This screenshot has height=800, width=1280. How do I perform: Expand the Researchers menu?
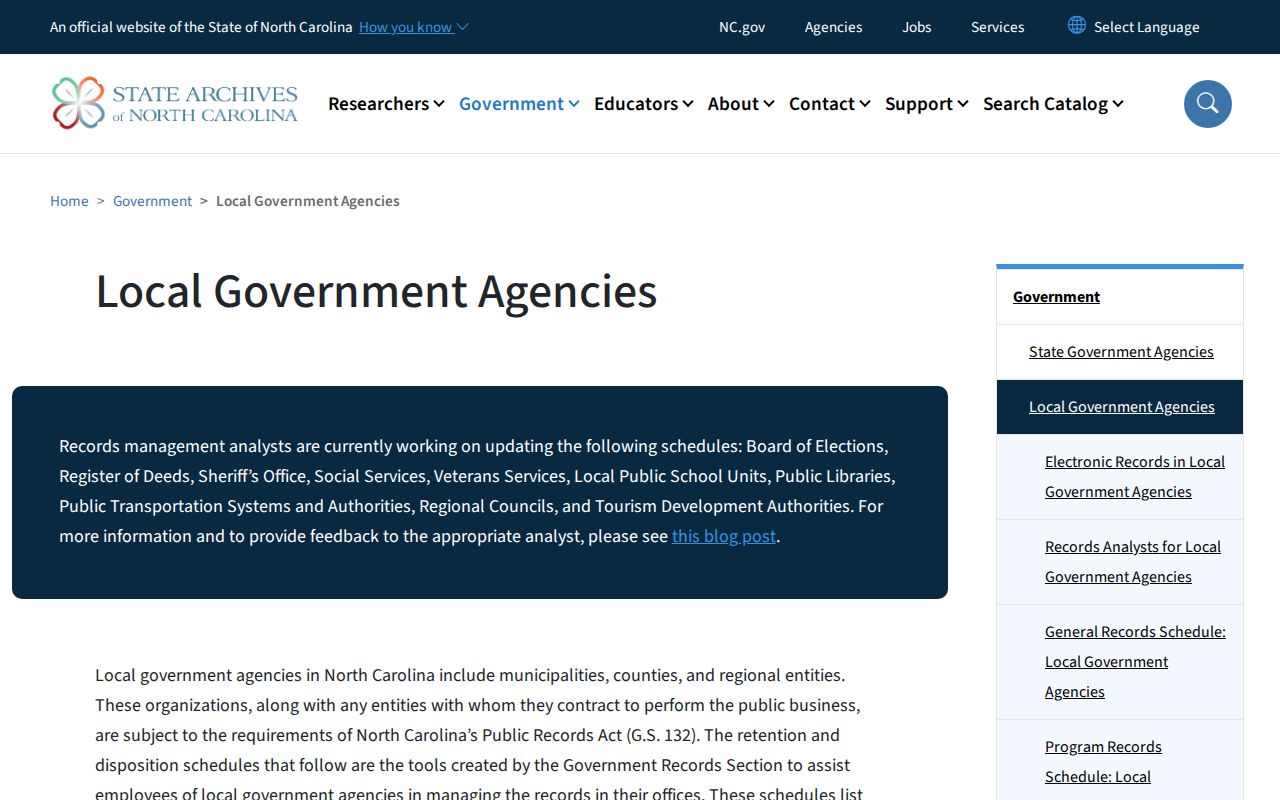coord(386,104)
